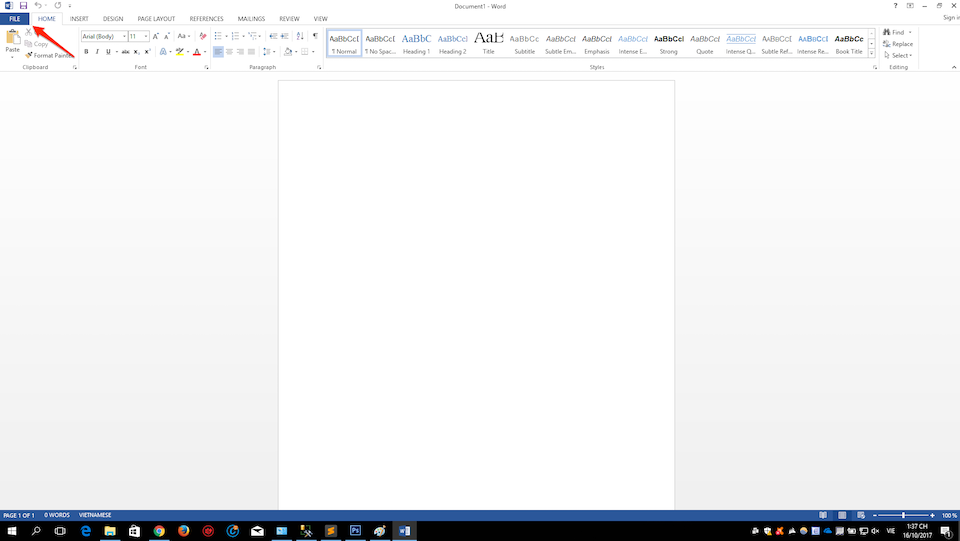Image resolution: width=960 pixels, height=541 pixels.
Task: Click zoom in plus button
Action: [x=932, y=515]
